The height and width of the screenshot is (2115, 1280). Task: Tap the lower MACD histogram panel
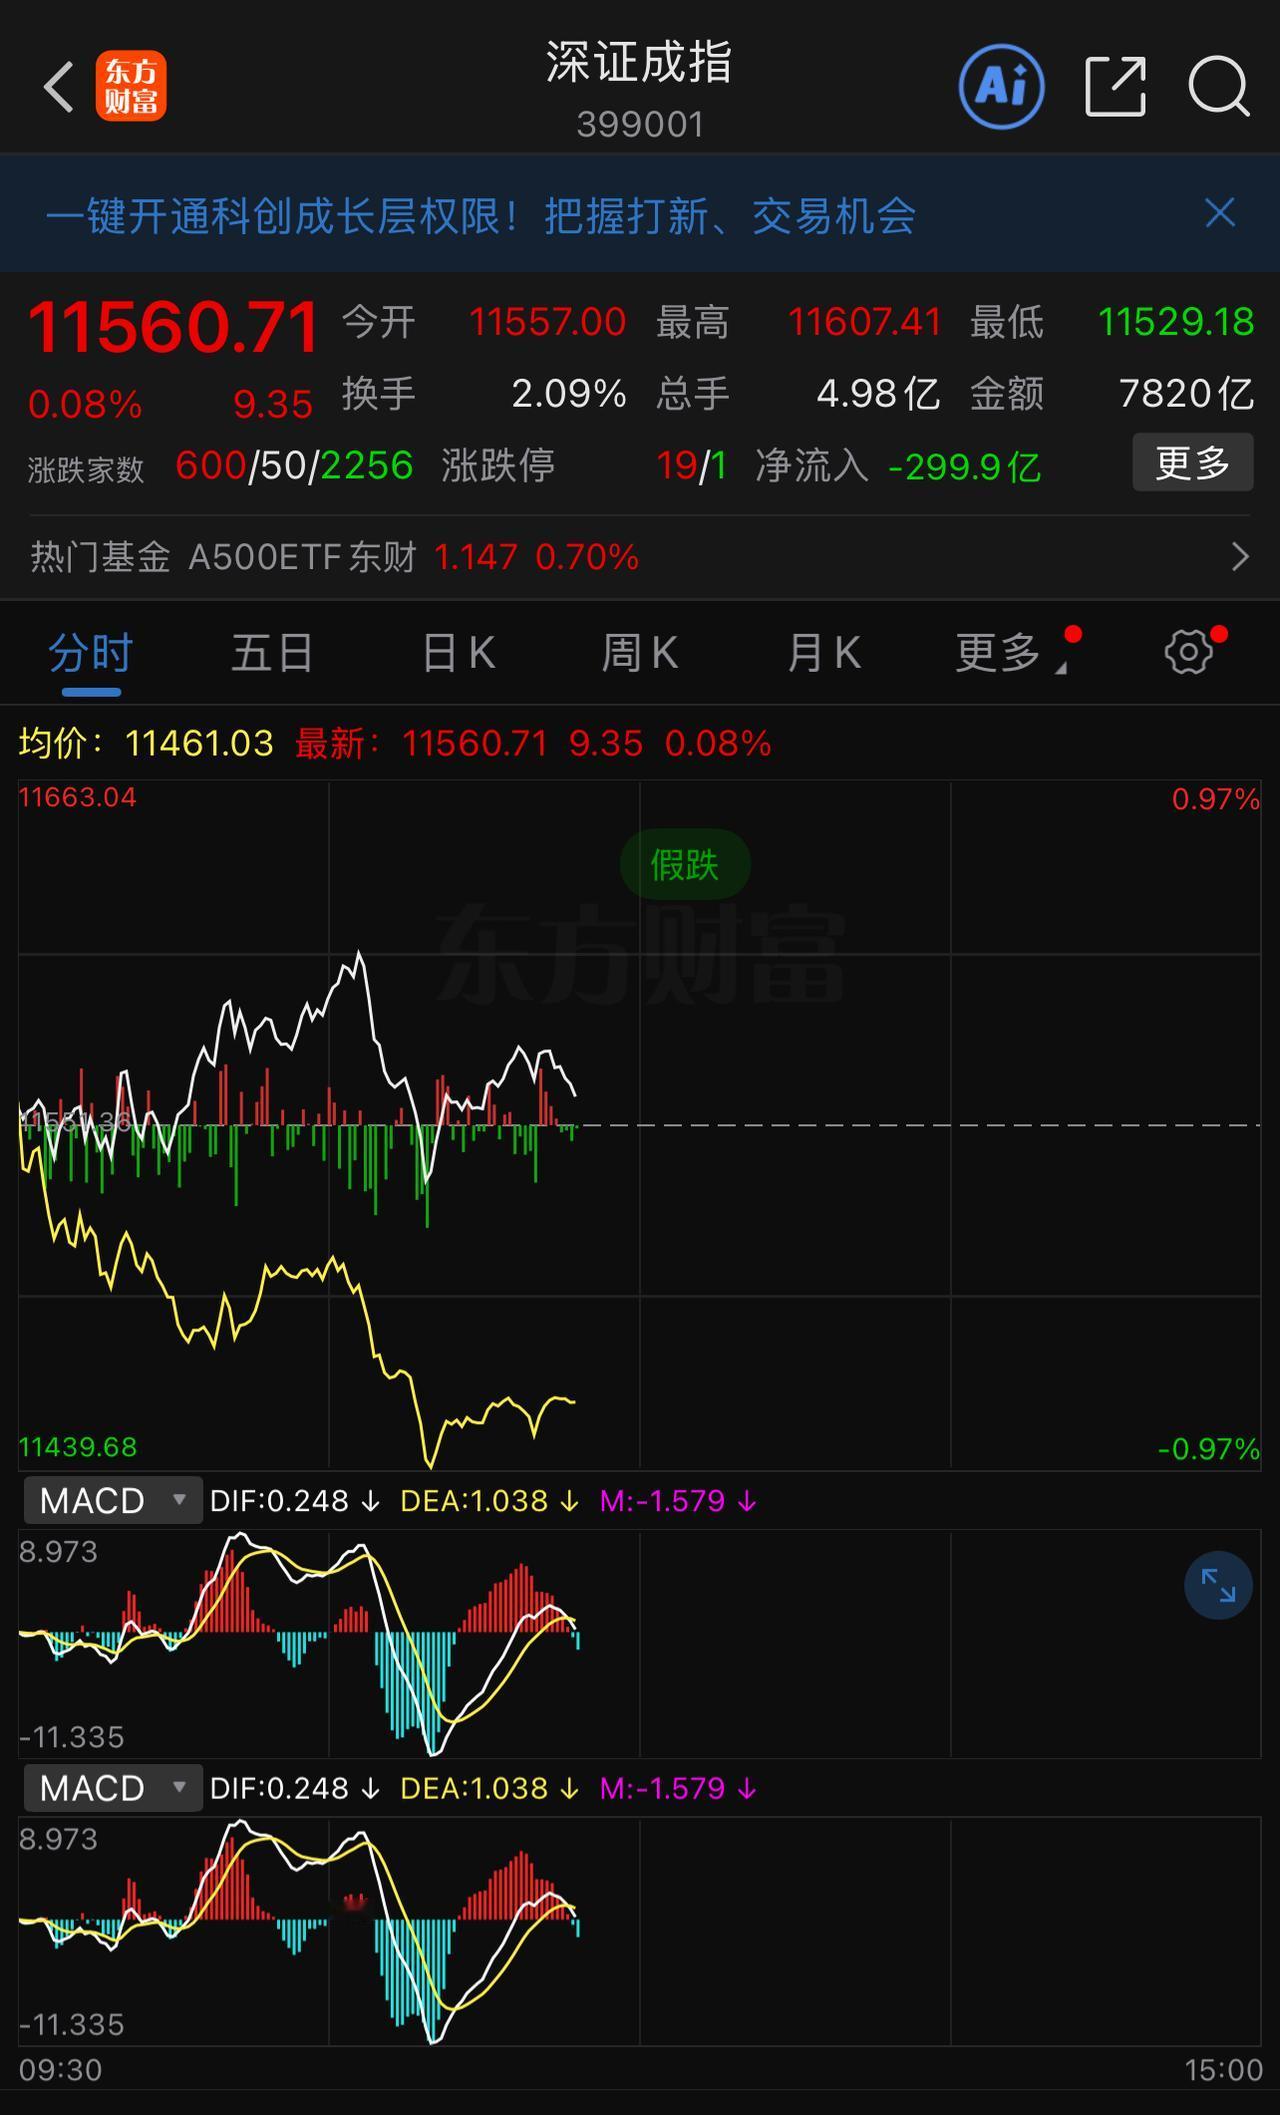tap(640, 1931)
